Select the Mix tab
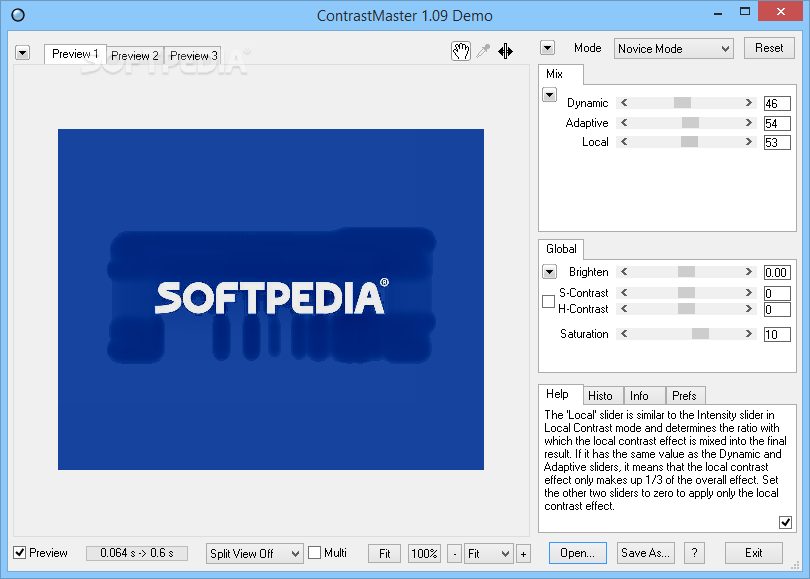The height and width of the screenshot is (579, 810). (x=561, y=74)
